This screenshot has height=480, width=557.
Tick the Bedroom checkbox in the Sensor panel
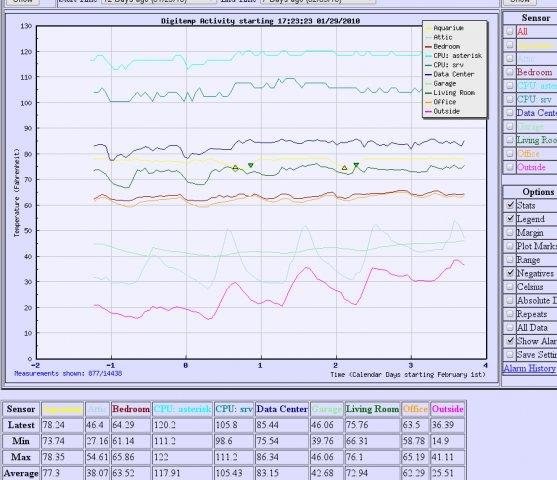coord(510,72)
